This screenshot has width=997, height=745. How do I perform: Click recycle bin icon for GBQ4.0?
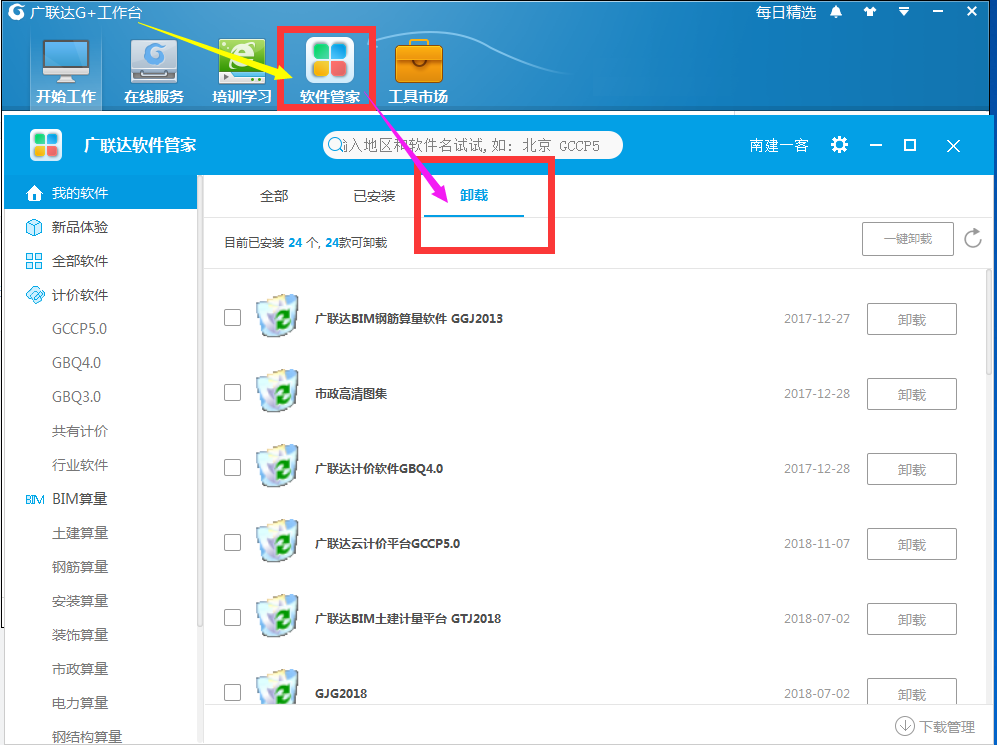click(x=277, y=465)
